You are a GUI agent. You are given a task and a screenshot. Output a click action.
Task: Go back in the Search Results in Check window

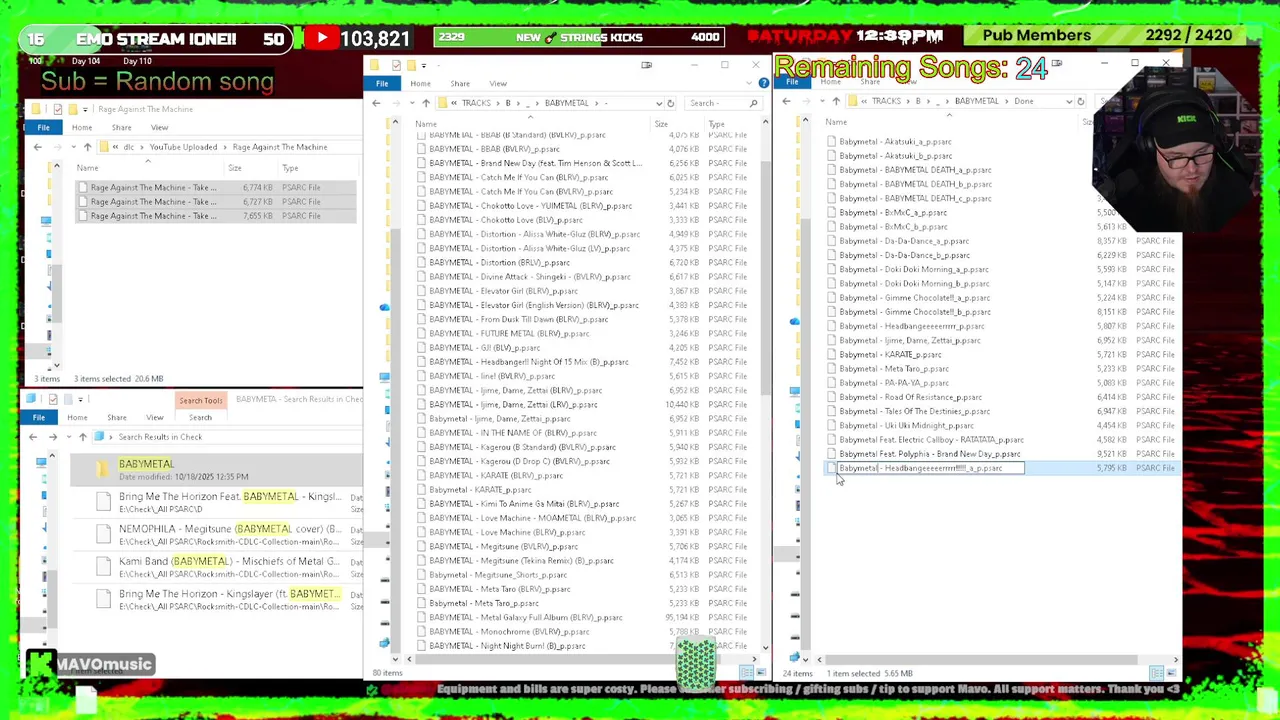pyautogui.click(x=33, y=437)
